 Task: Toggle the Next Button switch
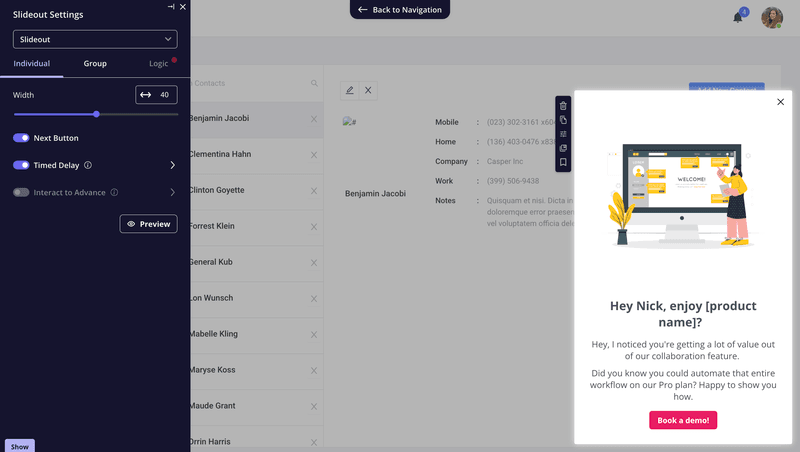tap(21, 138)
